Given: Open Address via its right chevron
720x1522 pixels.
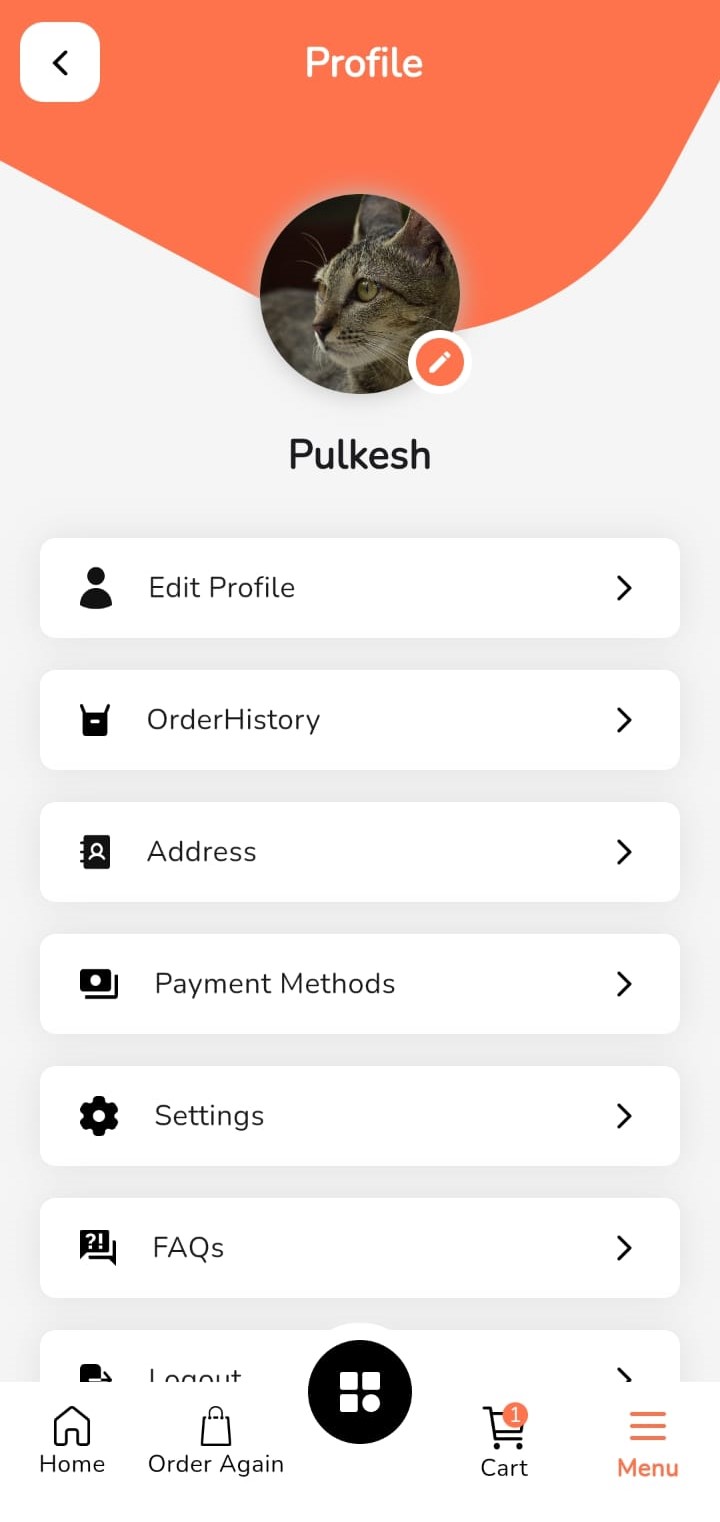Looking at the screenshot, I should click(624, 852).
